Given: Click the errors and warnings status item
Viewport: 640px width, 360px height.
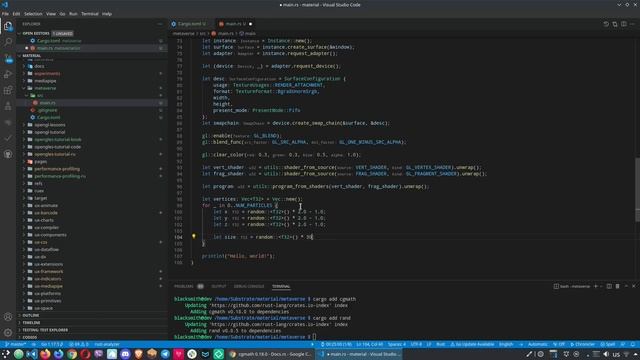Looking at the screenshot, I should pyautogui.click(x=79, y=344).
